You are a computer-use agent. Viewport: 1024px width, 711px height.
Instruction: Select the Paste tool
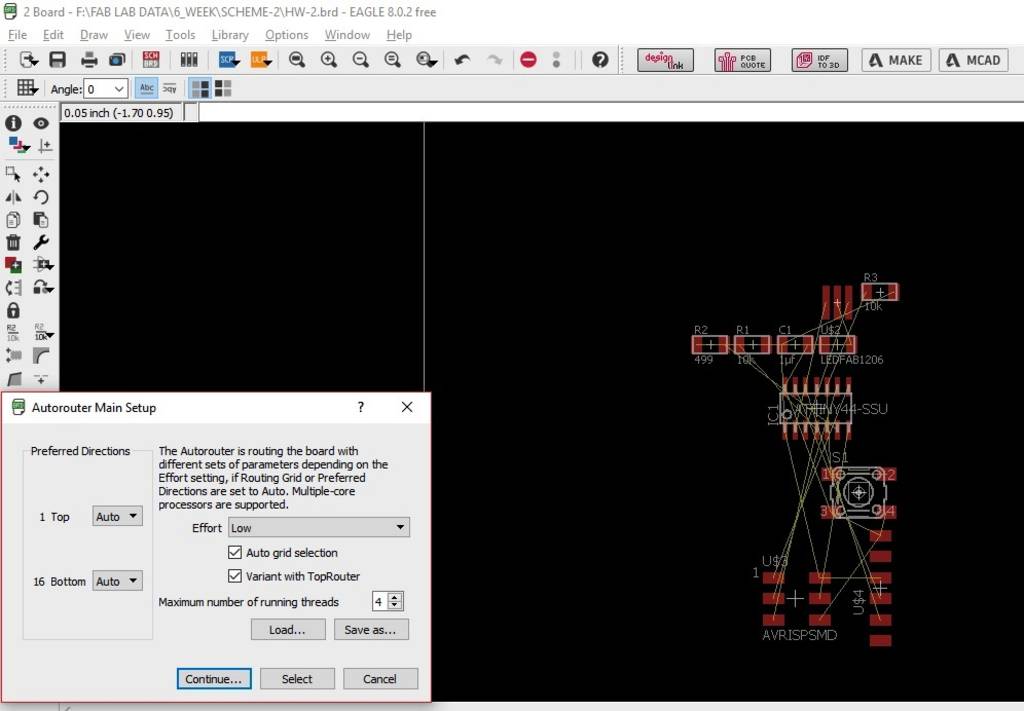coord(41,220)
